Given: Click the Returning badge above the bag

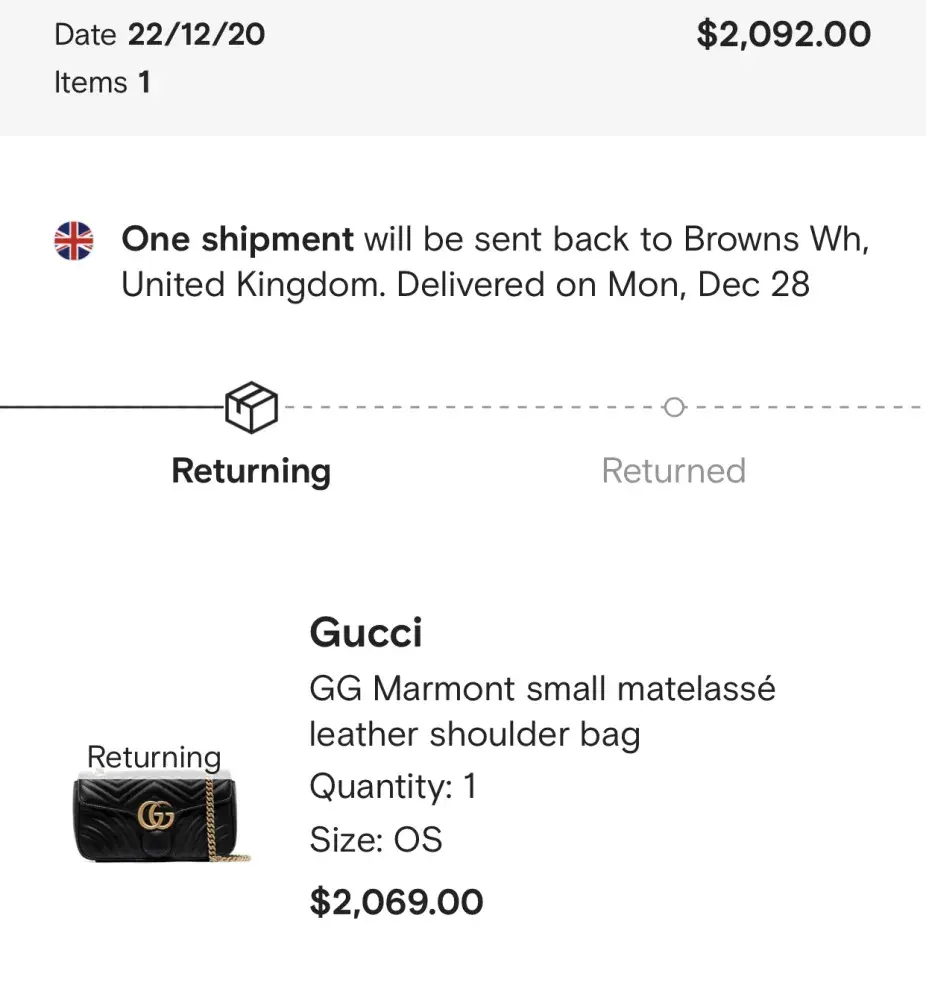Looking at the screenshot, I should [154, 758].
